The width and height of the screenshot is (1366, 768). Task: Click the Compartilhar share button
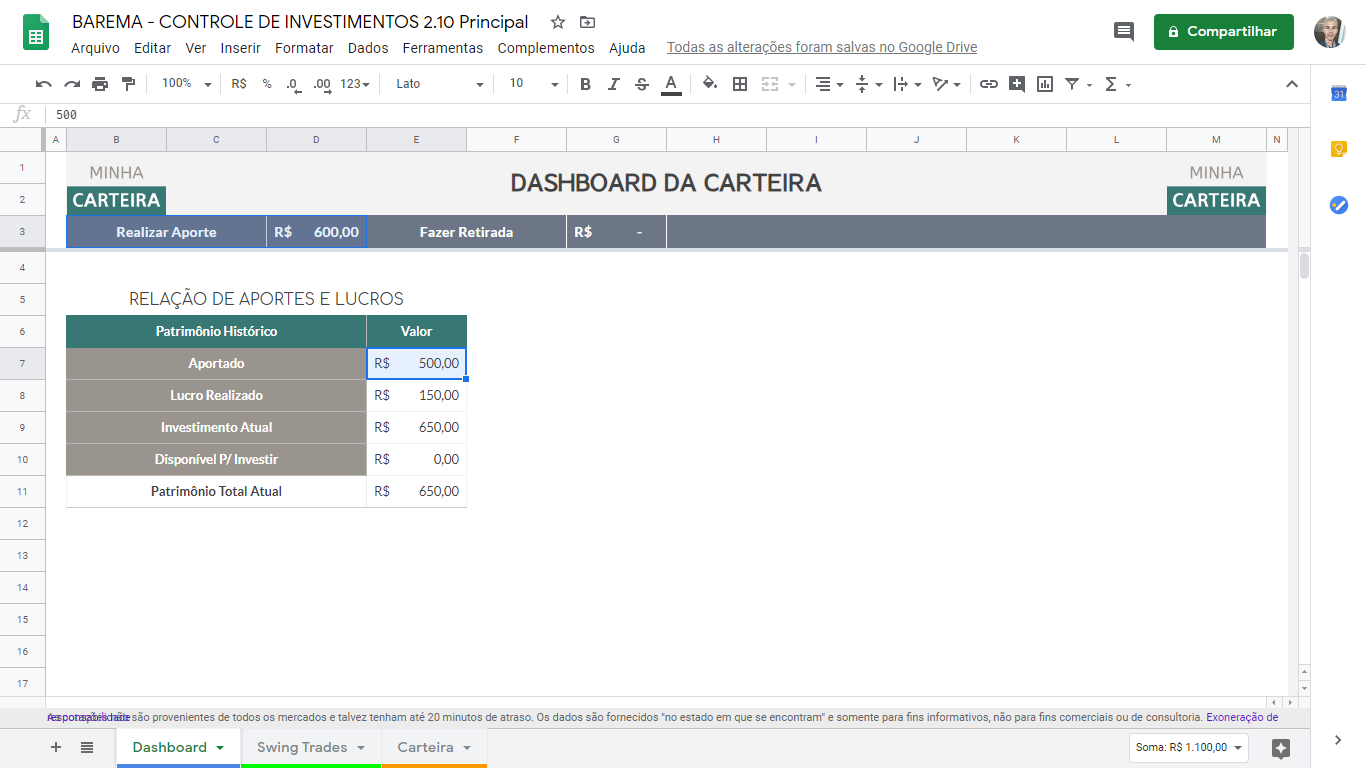(1224, 32)
